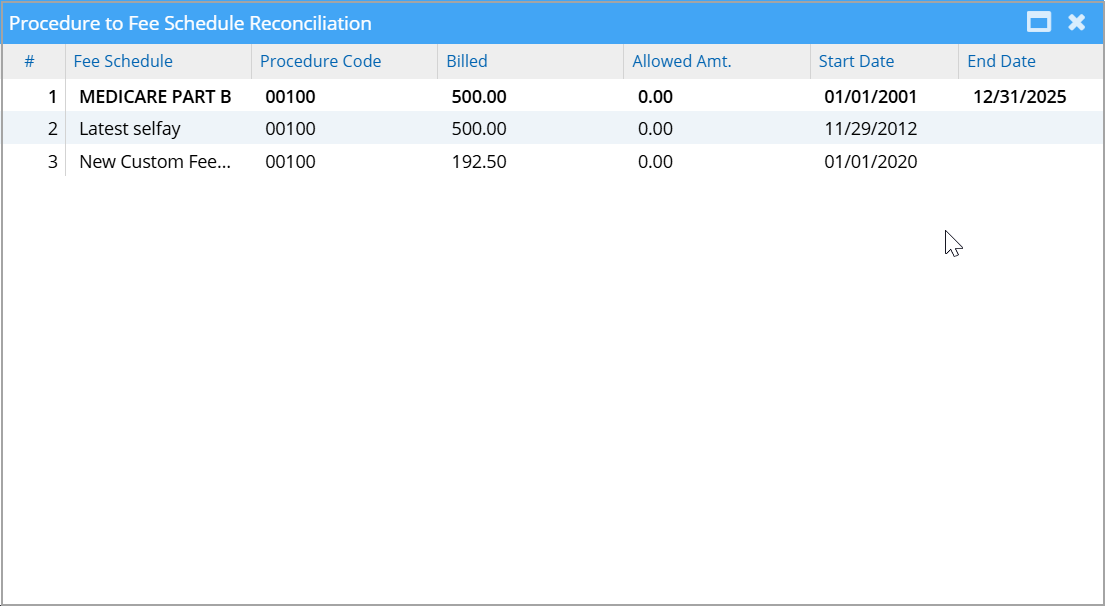Click row number 2 cell
Screen dimensions: 1105x606
tap(53, 129)
